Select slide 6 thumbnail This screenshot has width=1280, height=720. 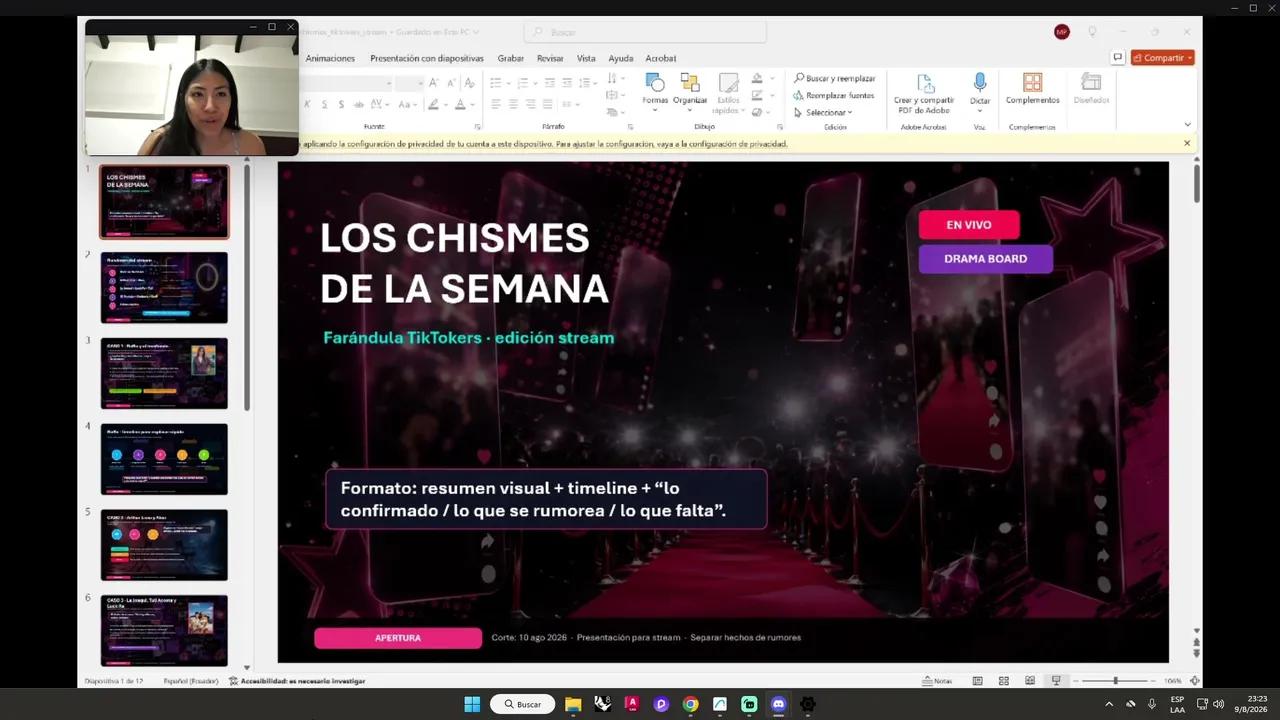164,631
